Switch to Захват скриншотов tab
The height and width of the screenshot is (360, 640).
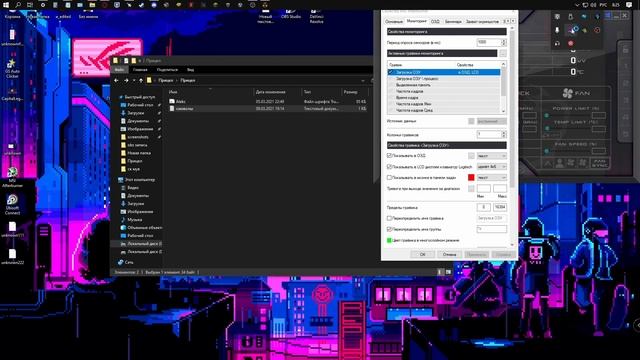pos(482,21)
